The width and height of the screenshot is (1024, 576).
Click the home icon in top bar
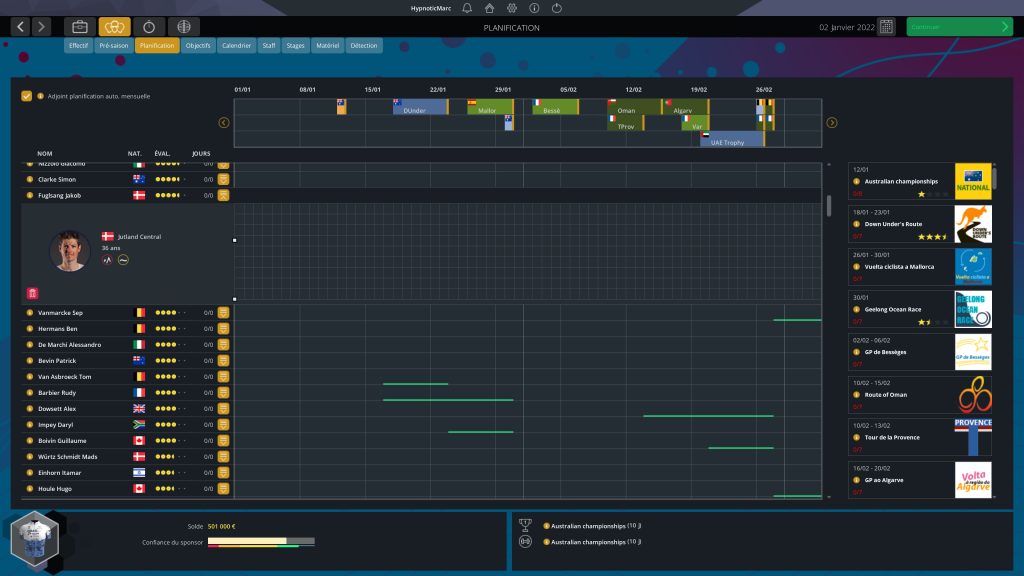(x=490, y=8)
